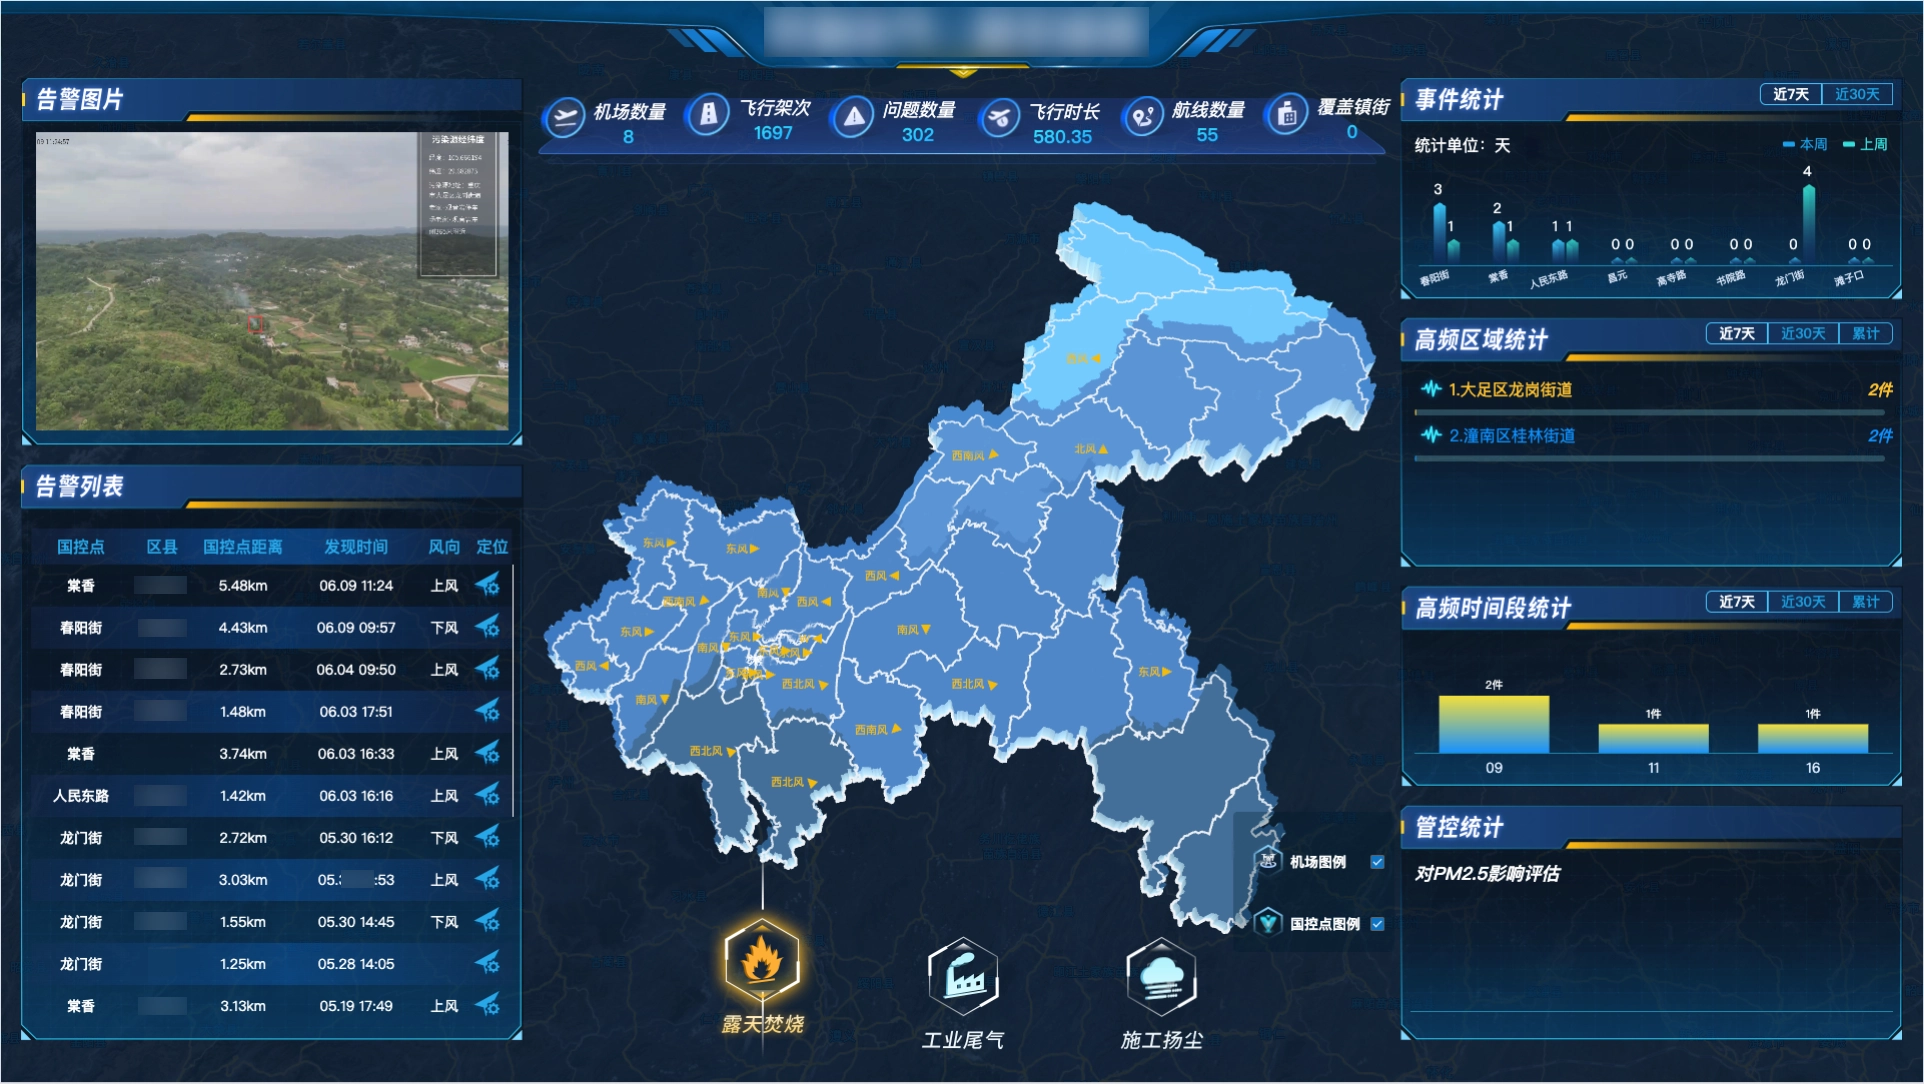Click the flight sorties icon

pyautogui.click(x=708, y=116)
